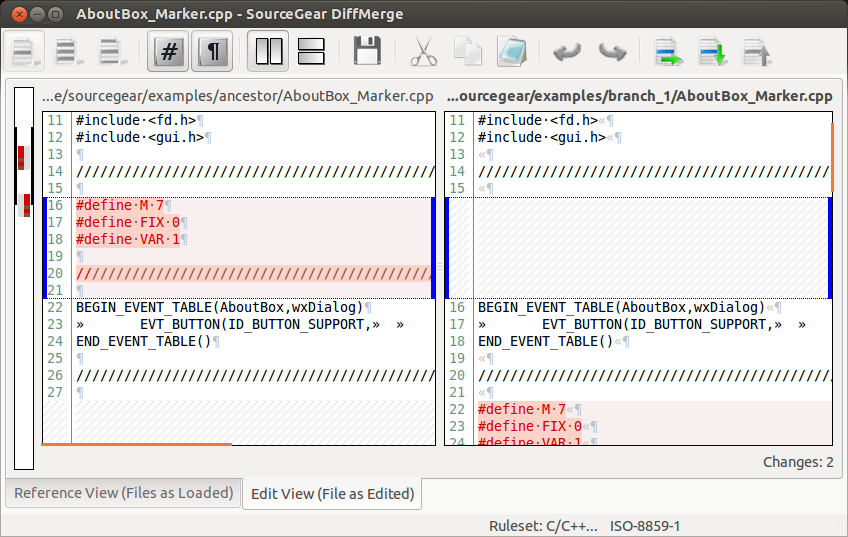
Task: Toggle whitespace display with the ¶ button
Action: pyautogui.click(x=212, y=51)
